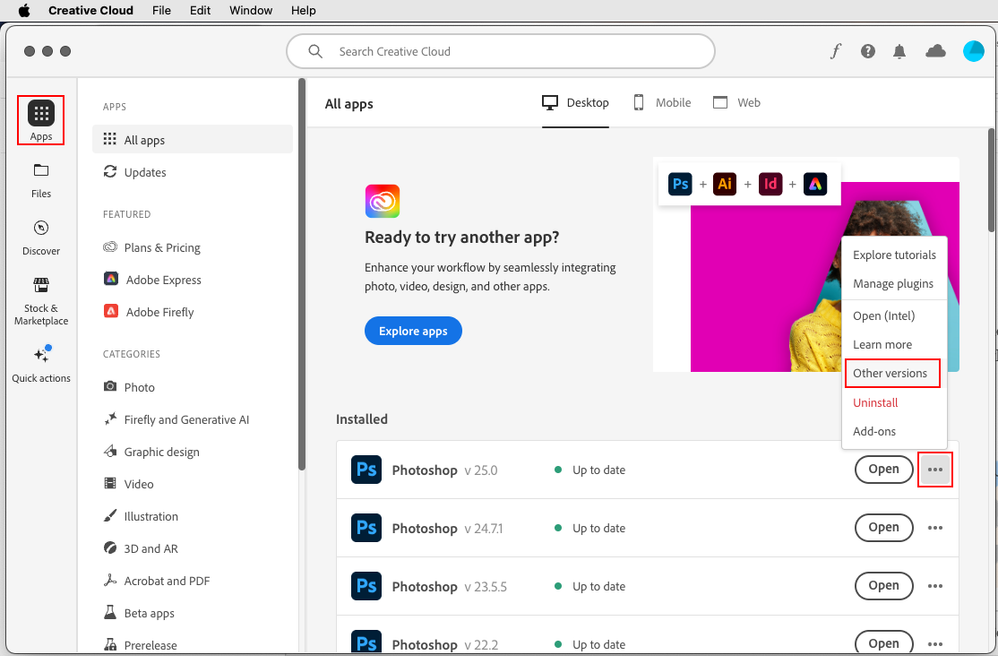This screenshot has width=998, height=656.
Task: Switch to the Mobile tab
Action: pyautogui.click(x=662, y=103)
